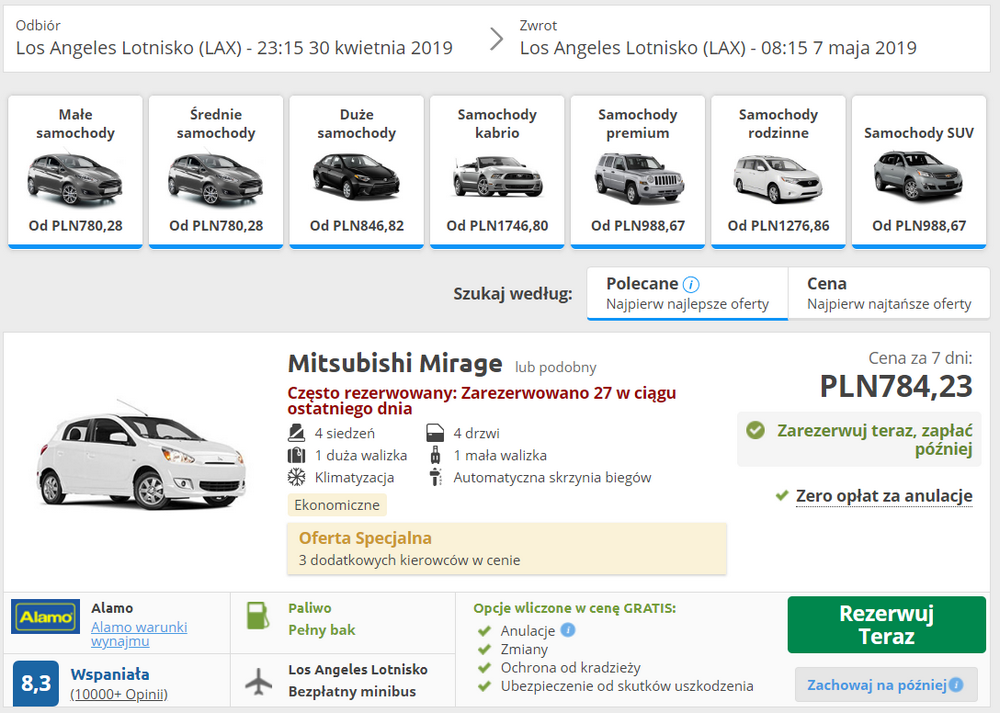Click the white Mitsubishi Mirage car image

tap(141, 454)
